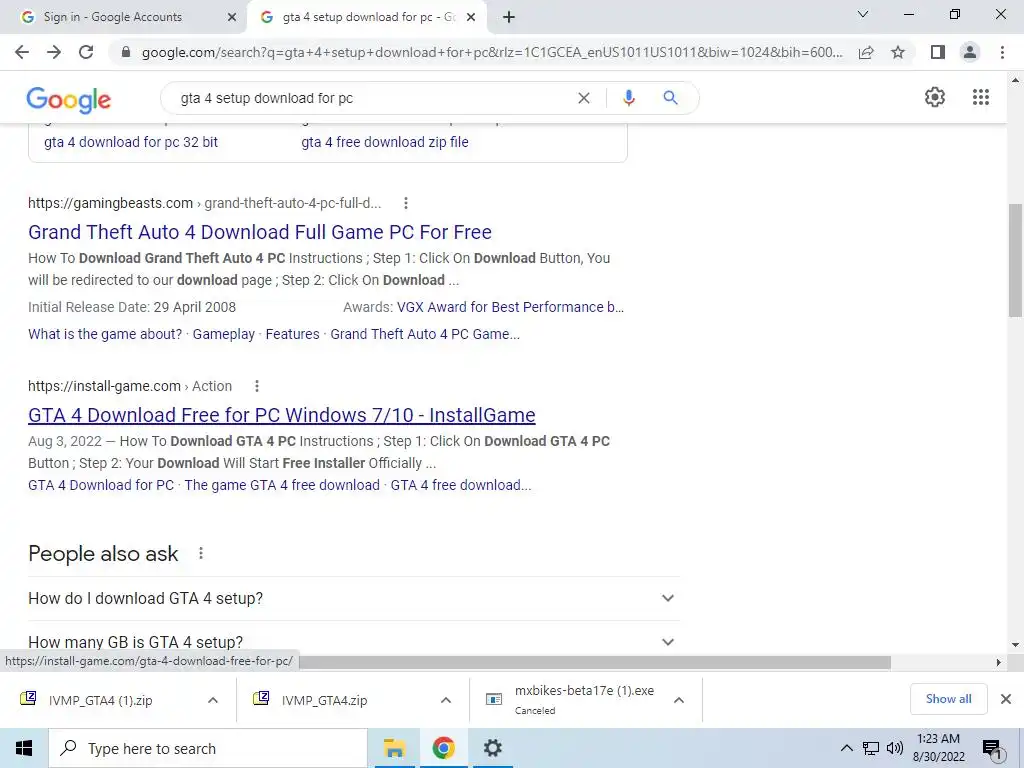1024x768 pixels.
Task: Reload the current page
Action: tap(86, 52)
